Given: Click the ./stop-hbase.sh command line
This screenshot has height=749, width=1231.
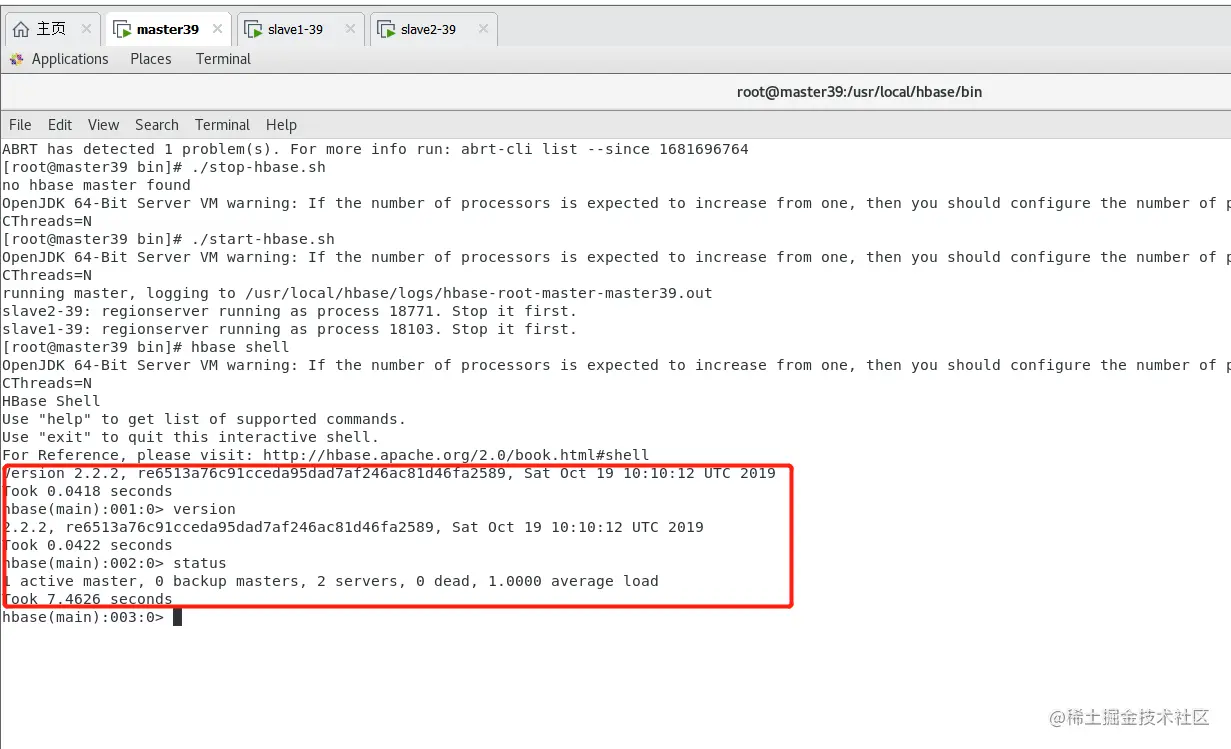Looking at the screenshot, I should [x=164, y=167].
